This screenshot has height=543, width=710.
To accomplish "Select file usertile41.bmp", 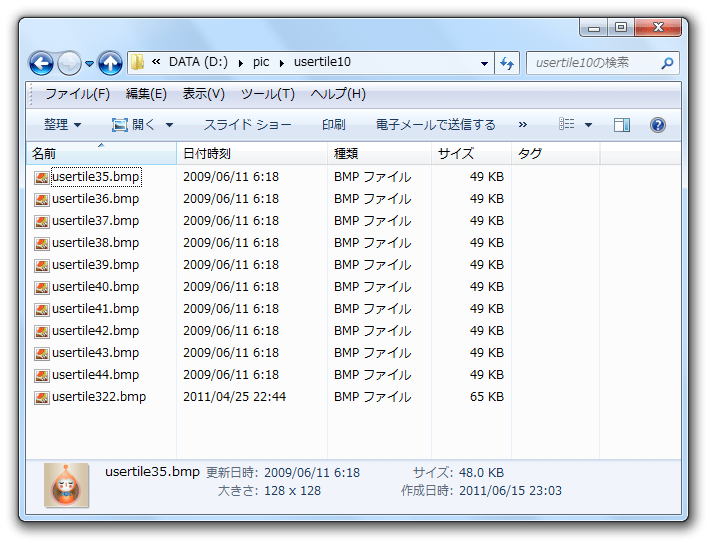I will [x=96, y=309].
